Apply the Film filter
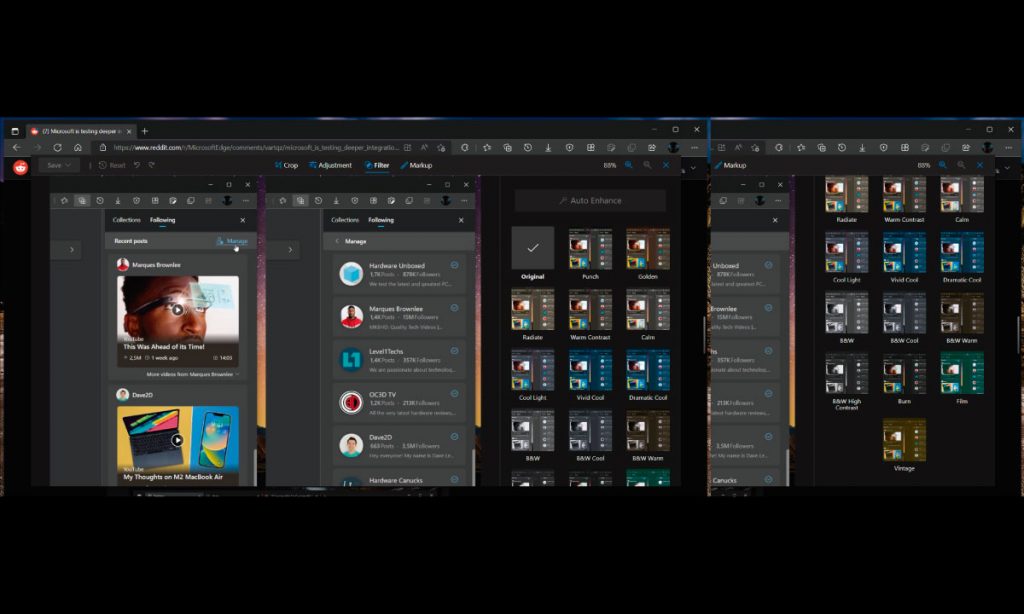 pyautogui.click(x=962, y=374)
